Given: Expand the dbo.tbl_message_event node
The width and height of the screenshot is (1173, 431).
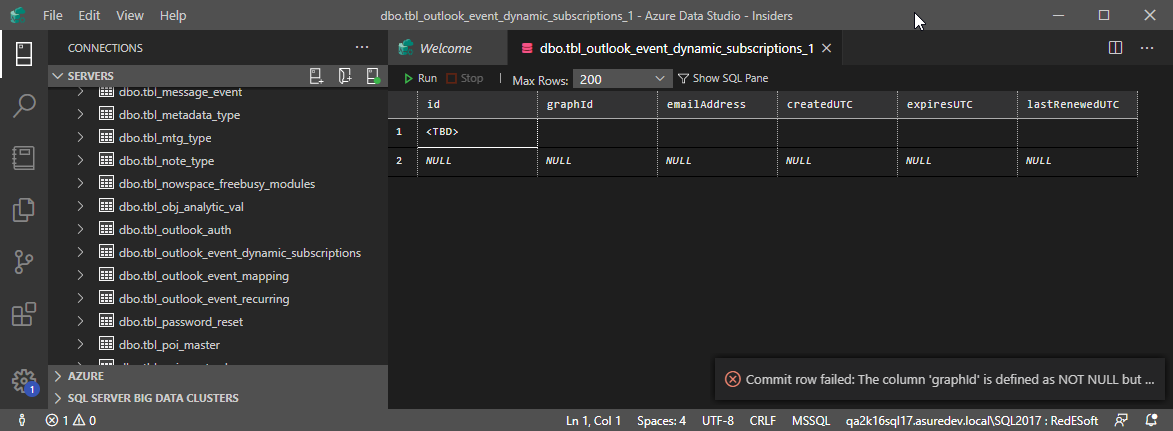Looking at the screenshot, I should tap(81, 92).
